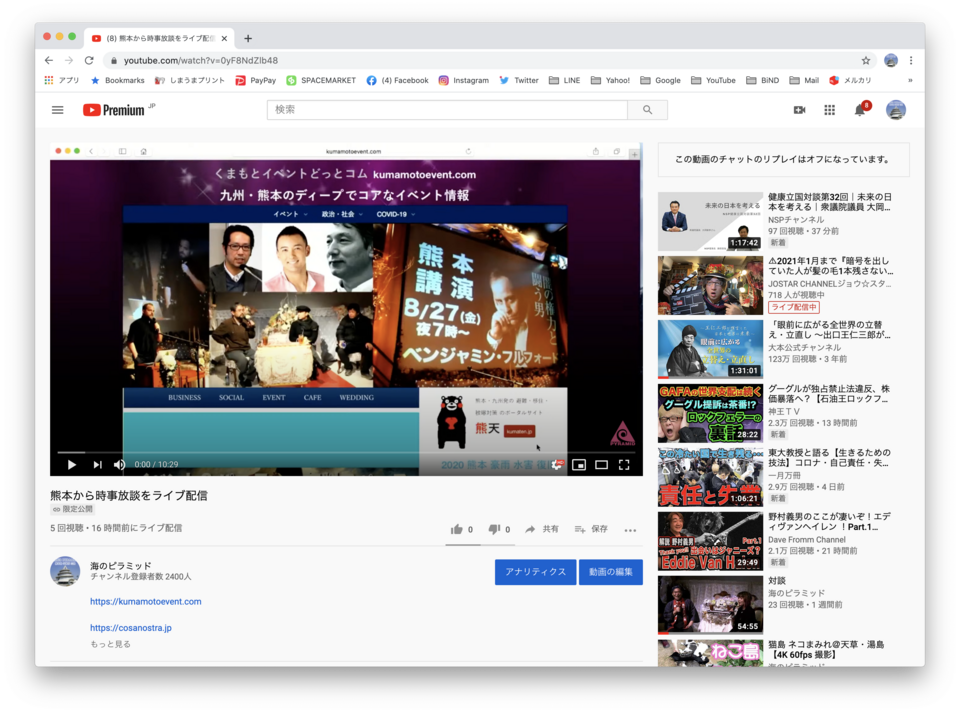The image size is (960, 713).
Task: Save the video with the 保存 icon
Action: pyautogui.click(x=581, y=530)
